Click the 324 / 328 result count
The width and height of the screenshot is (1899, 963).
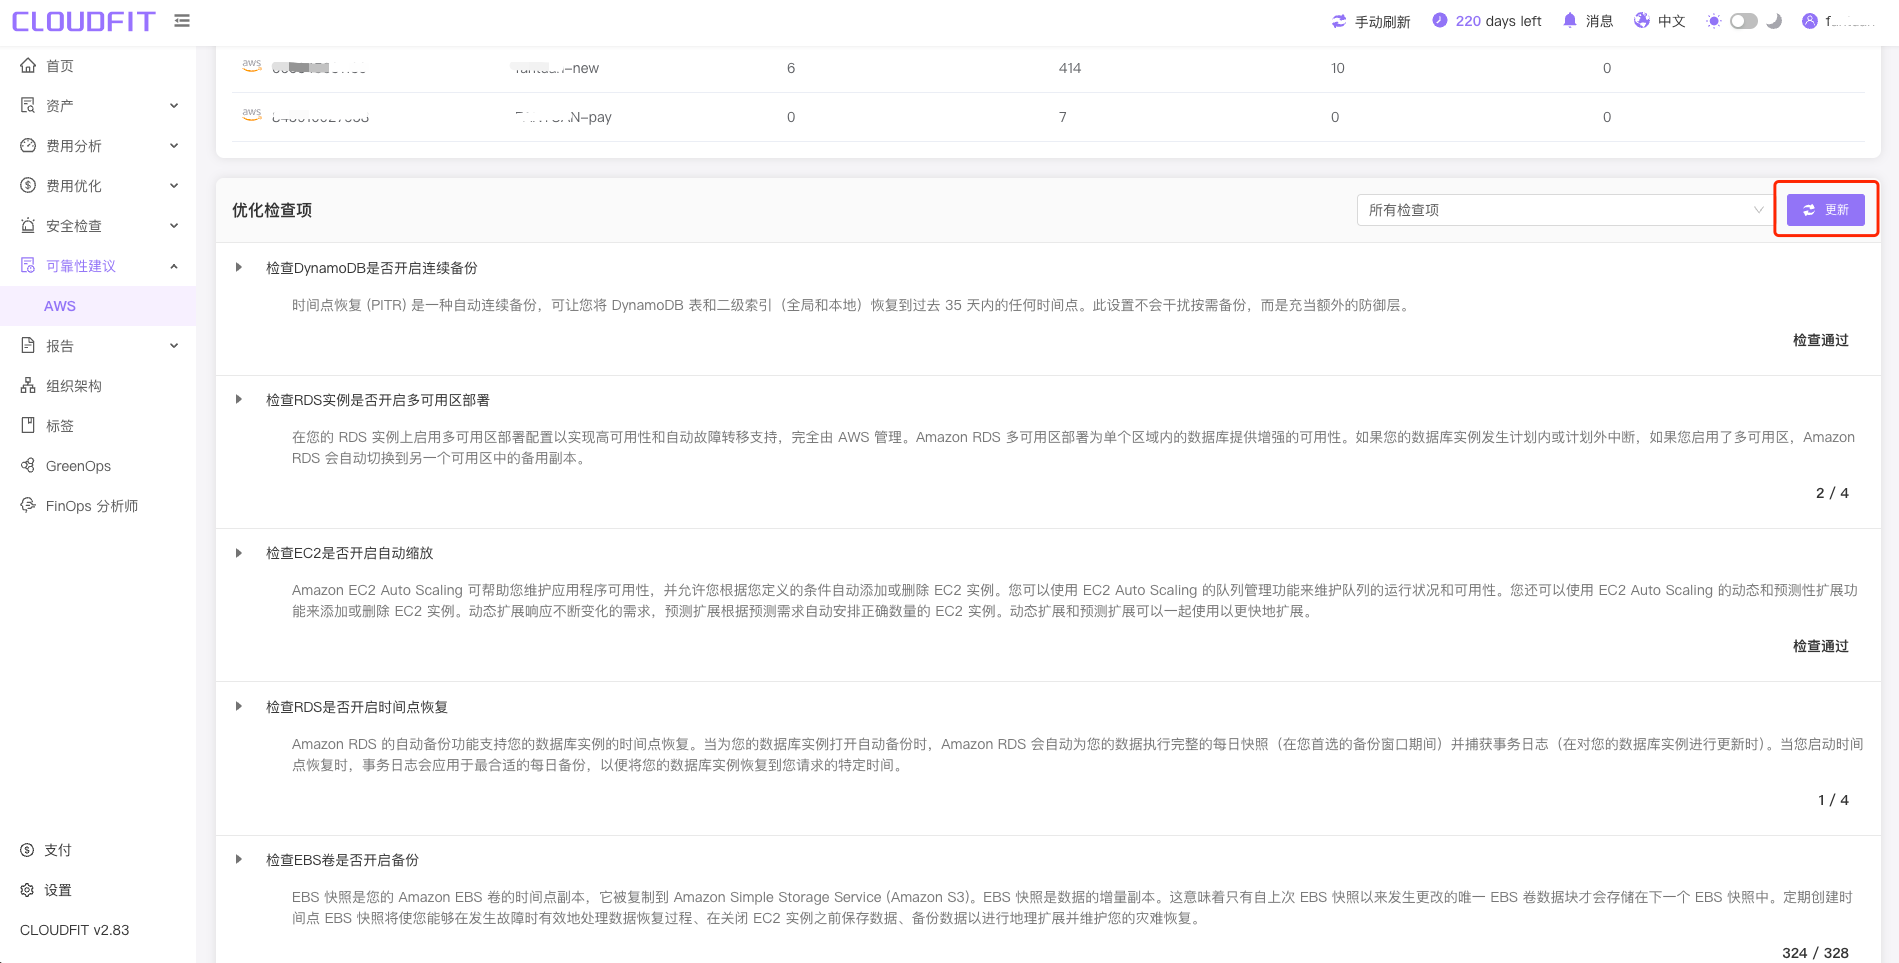(x=1815, y=953)
